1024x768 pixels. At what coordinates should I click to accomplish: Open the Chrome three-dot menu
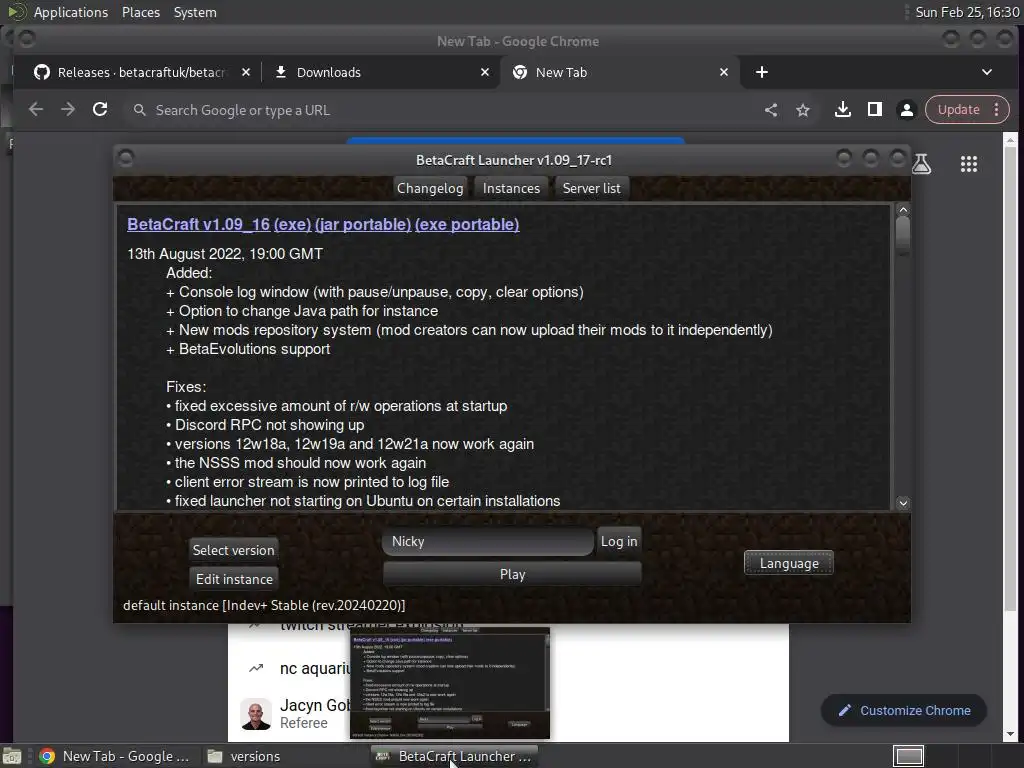click(x=997, y=110)
